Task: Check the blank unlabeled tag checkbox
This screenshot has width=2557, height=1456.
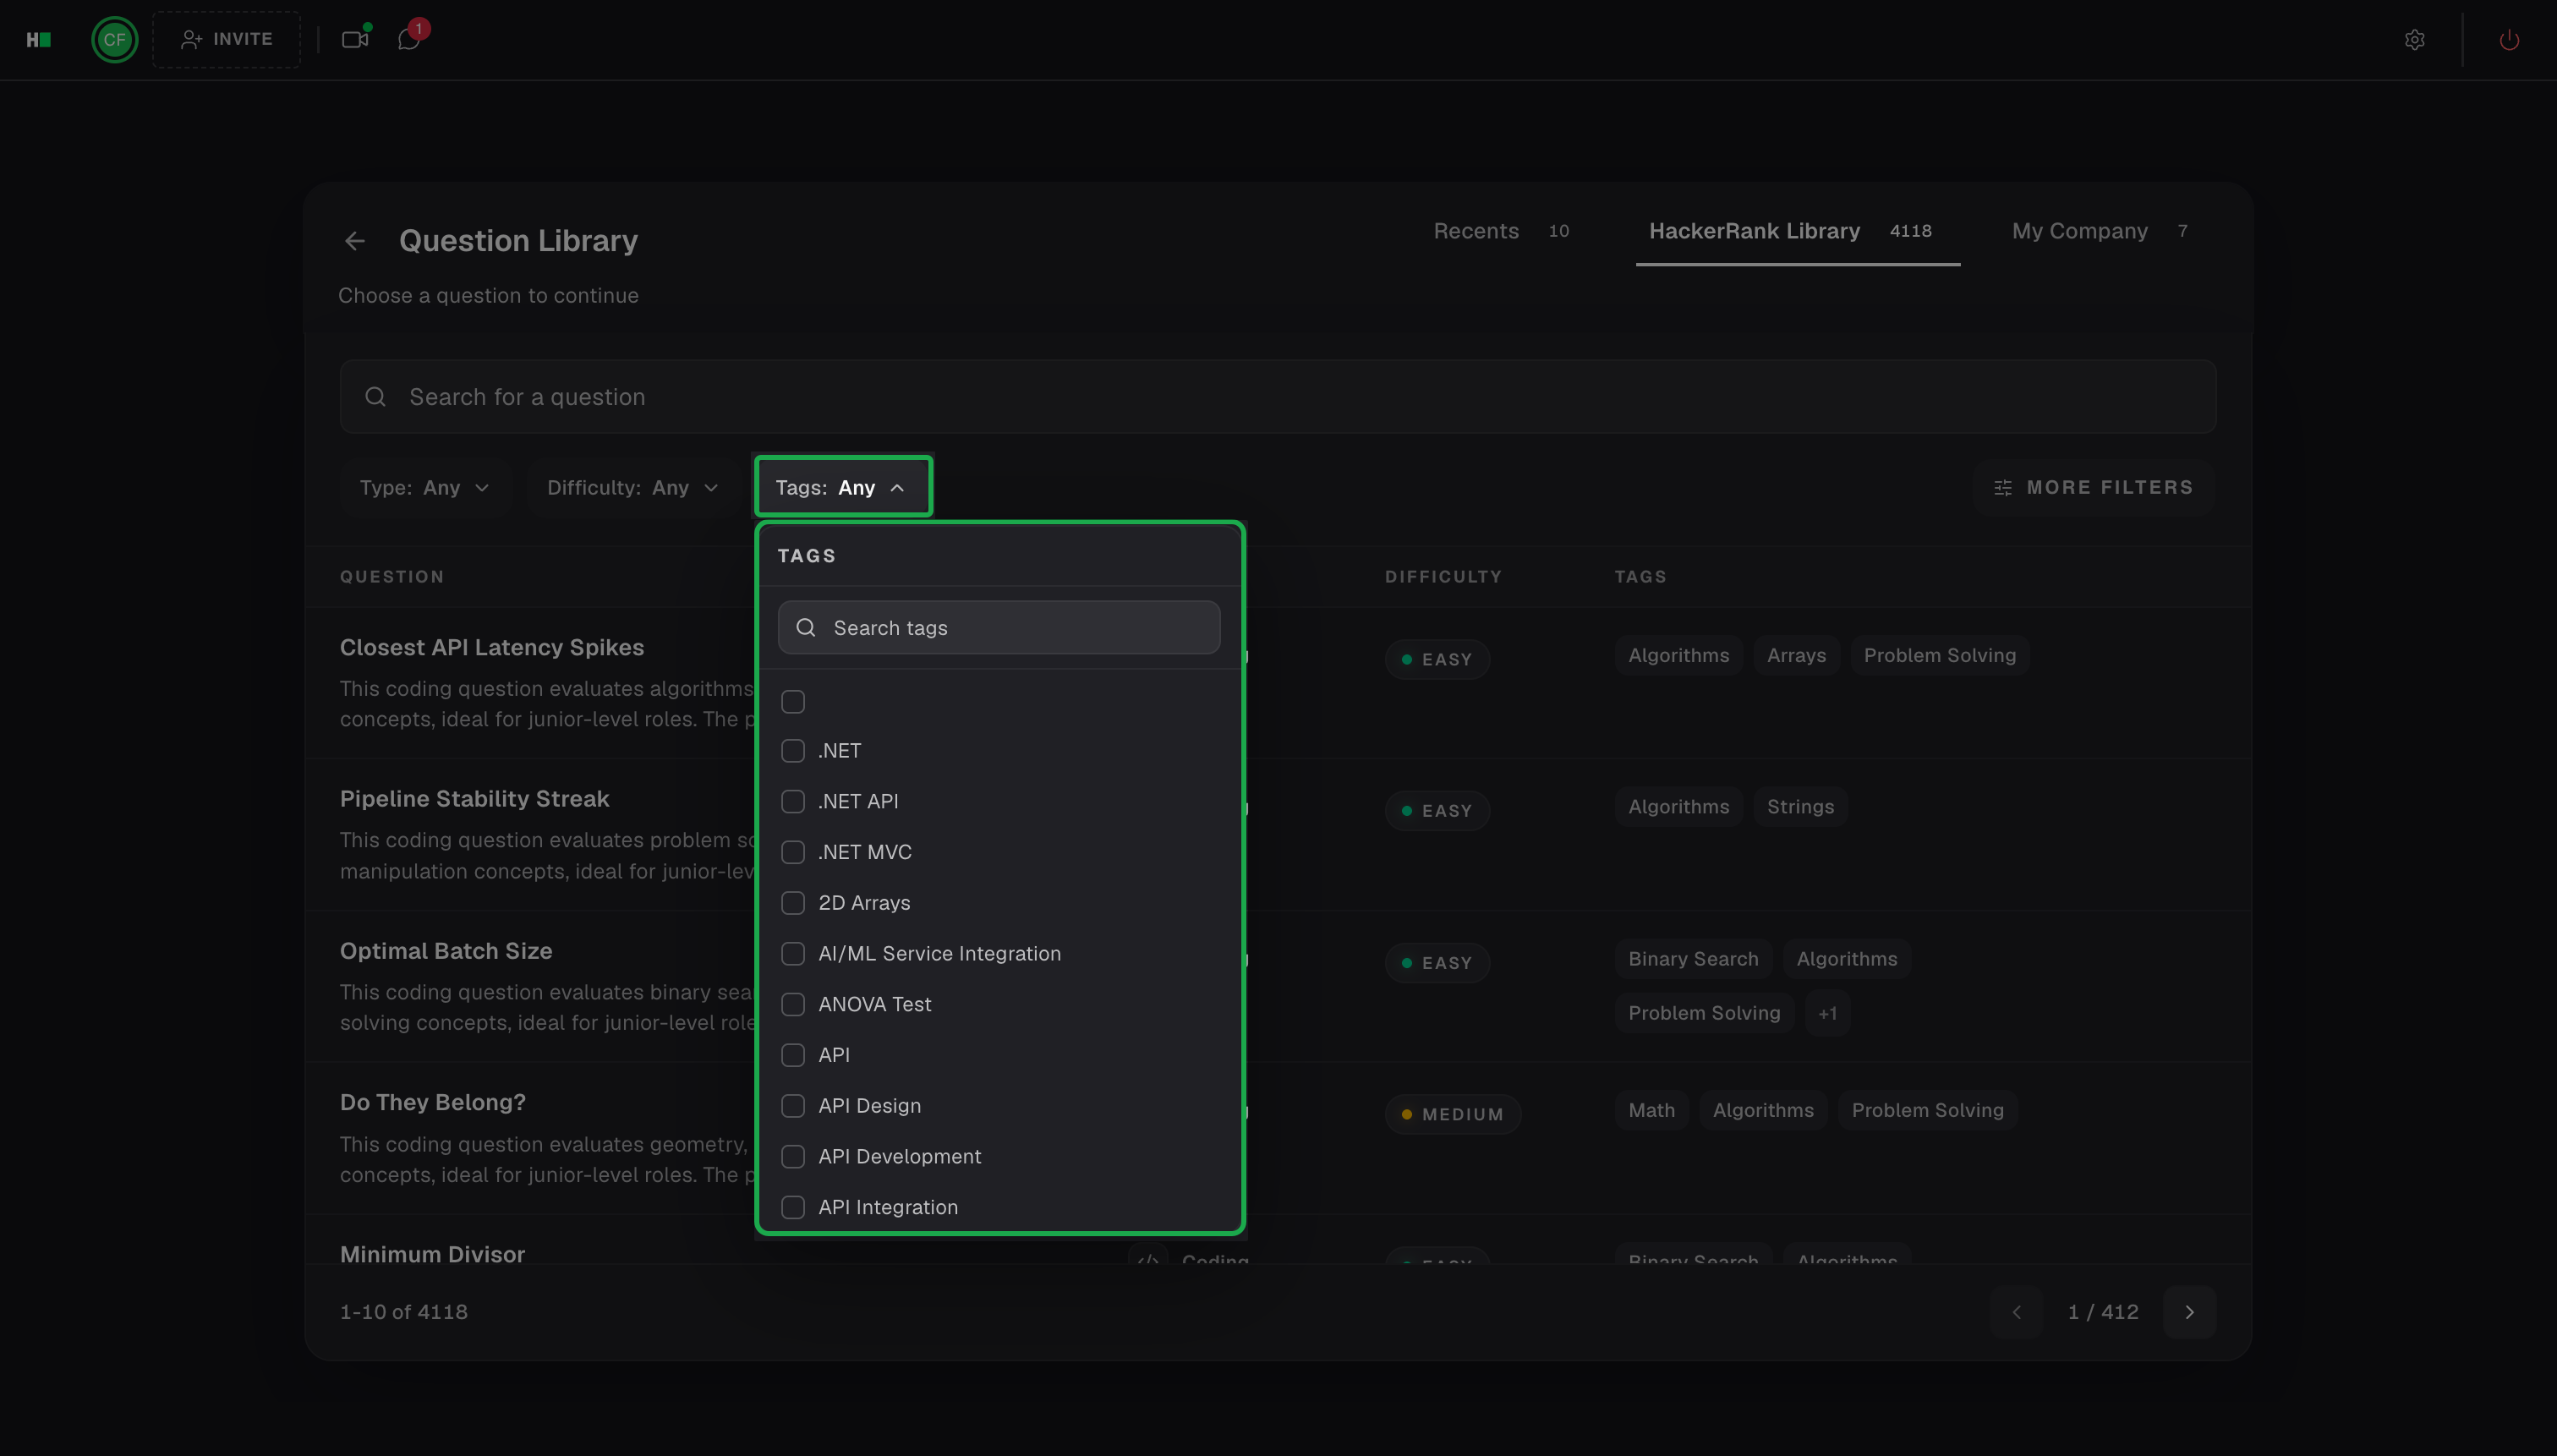Action: point(793,702)
